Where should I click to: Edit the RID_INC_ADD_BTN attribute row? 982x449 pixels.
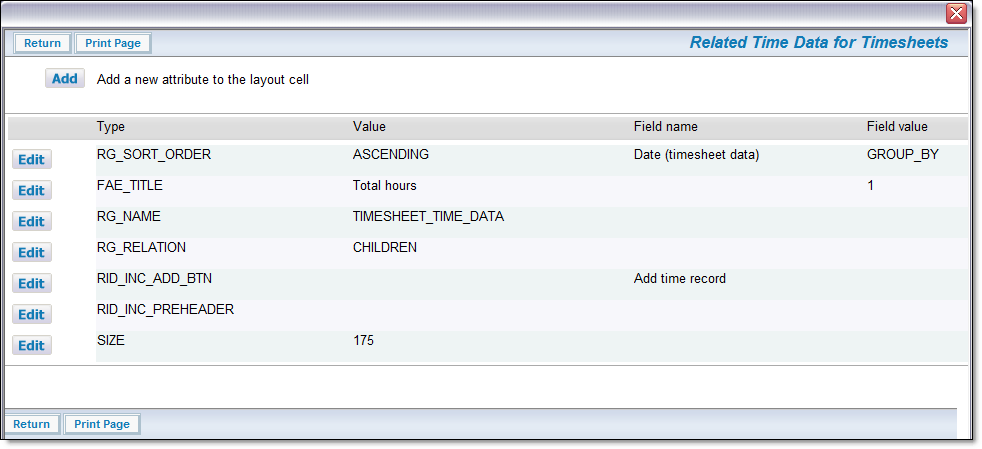tap(31, 284)
